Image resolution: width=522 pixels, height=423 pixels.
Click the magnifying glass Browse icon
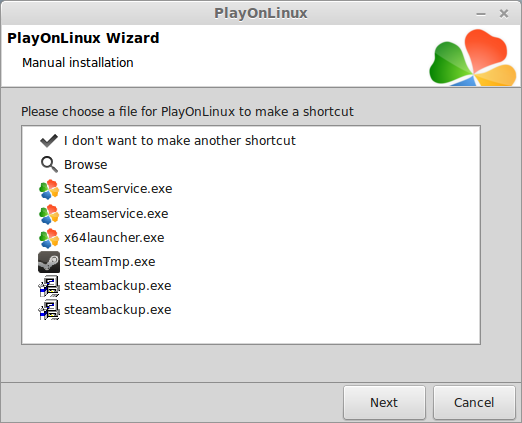pos(49,165)
